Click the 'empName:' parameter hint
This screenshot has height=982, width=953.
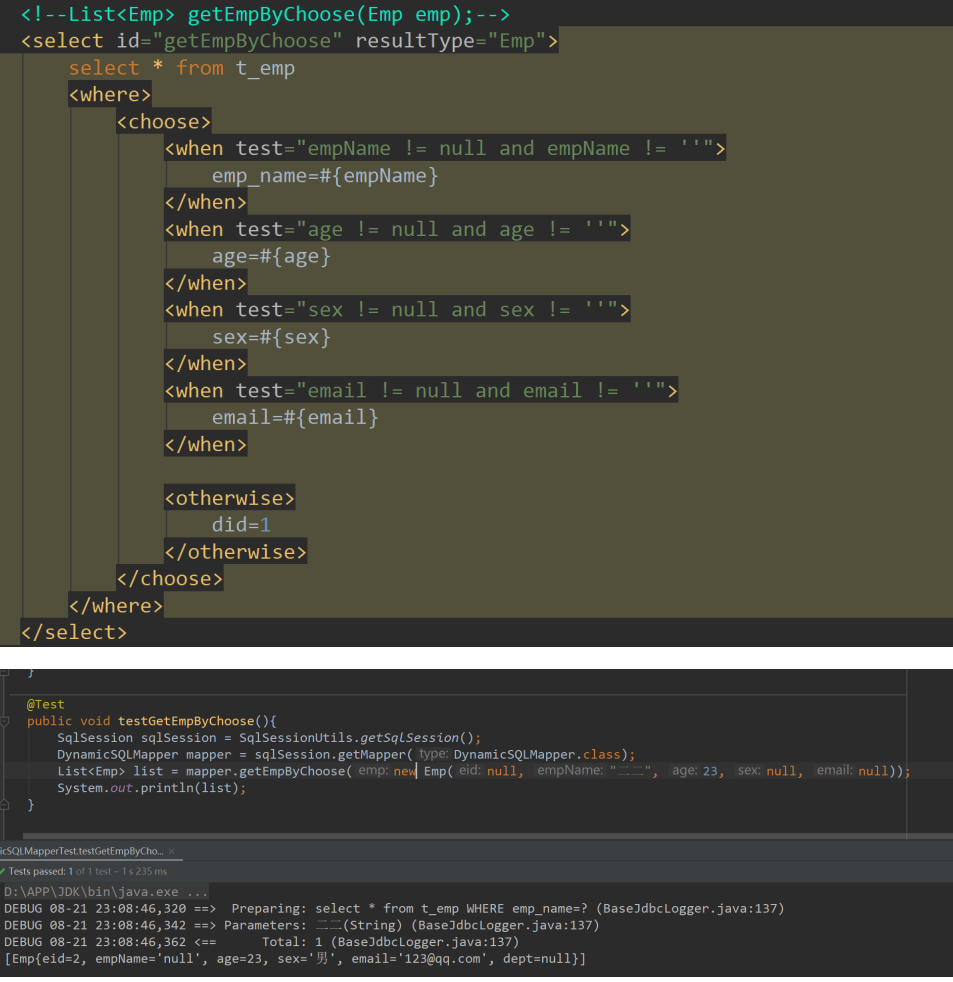pos(570,771)
